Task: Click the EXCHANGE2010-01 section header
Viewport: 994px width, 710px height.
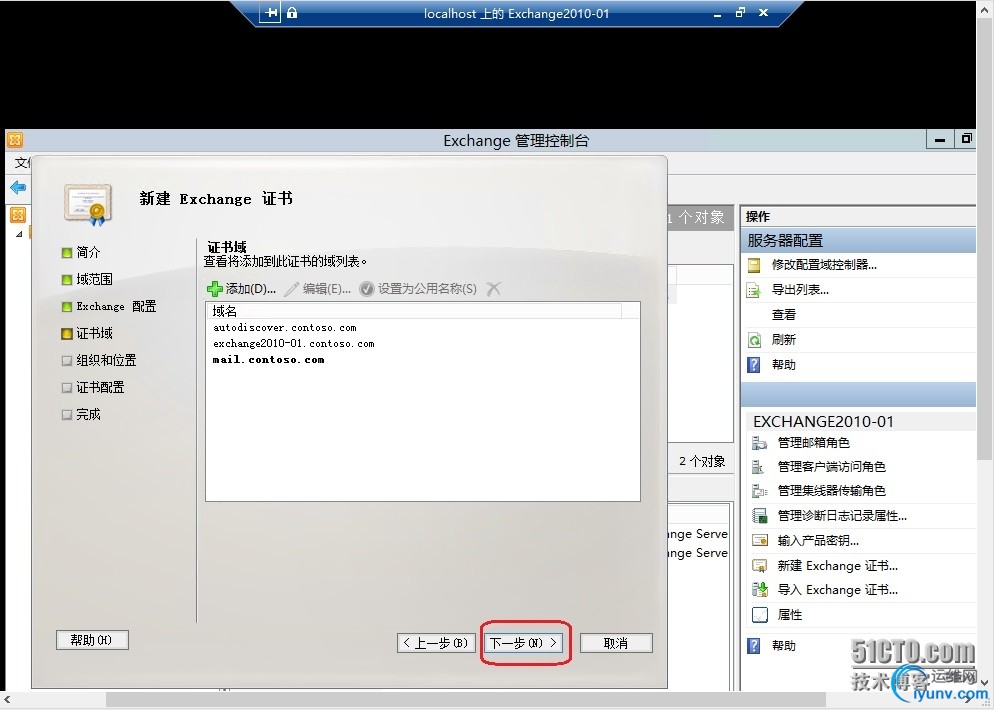Action: tap(859, 422)
